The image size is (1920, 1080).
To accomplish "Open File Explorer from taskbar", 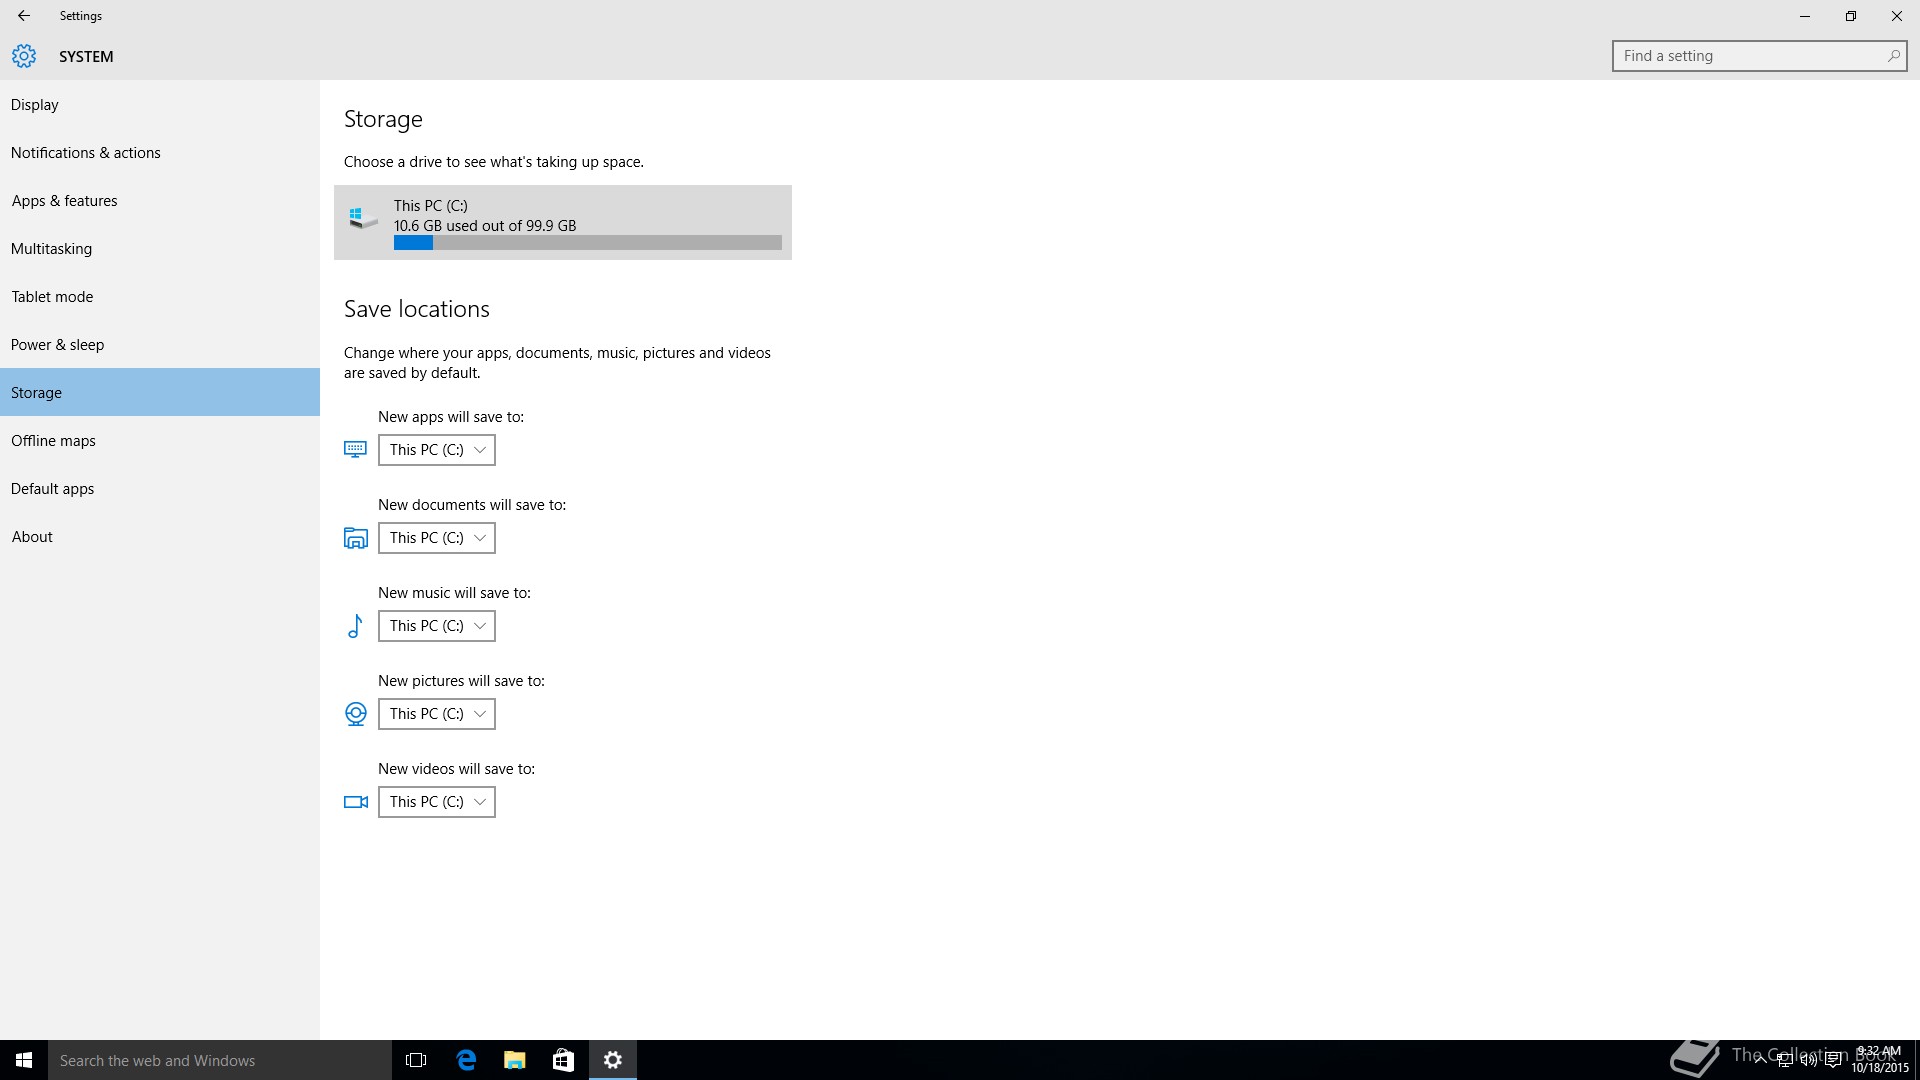I will point(514,1060).
